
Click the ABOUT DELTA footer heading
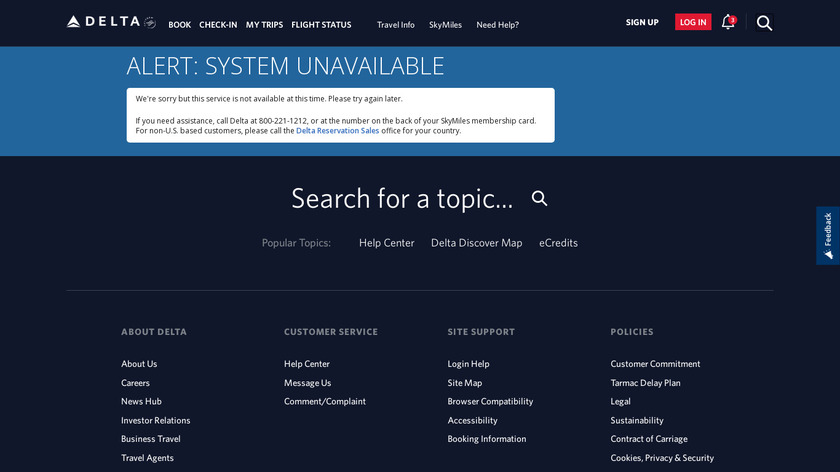point(154,332)
